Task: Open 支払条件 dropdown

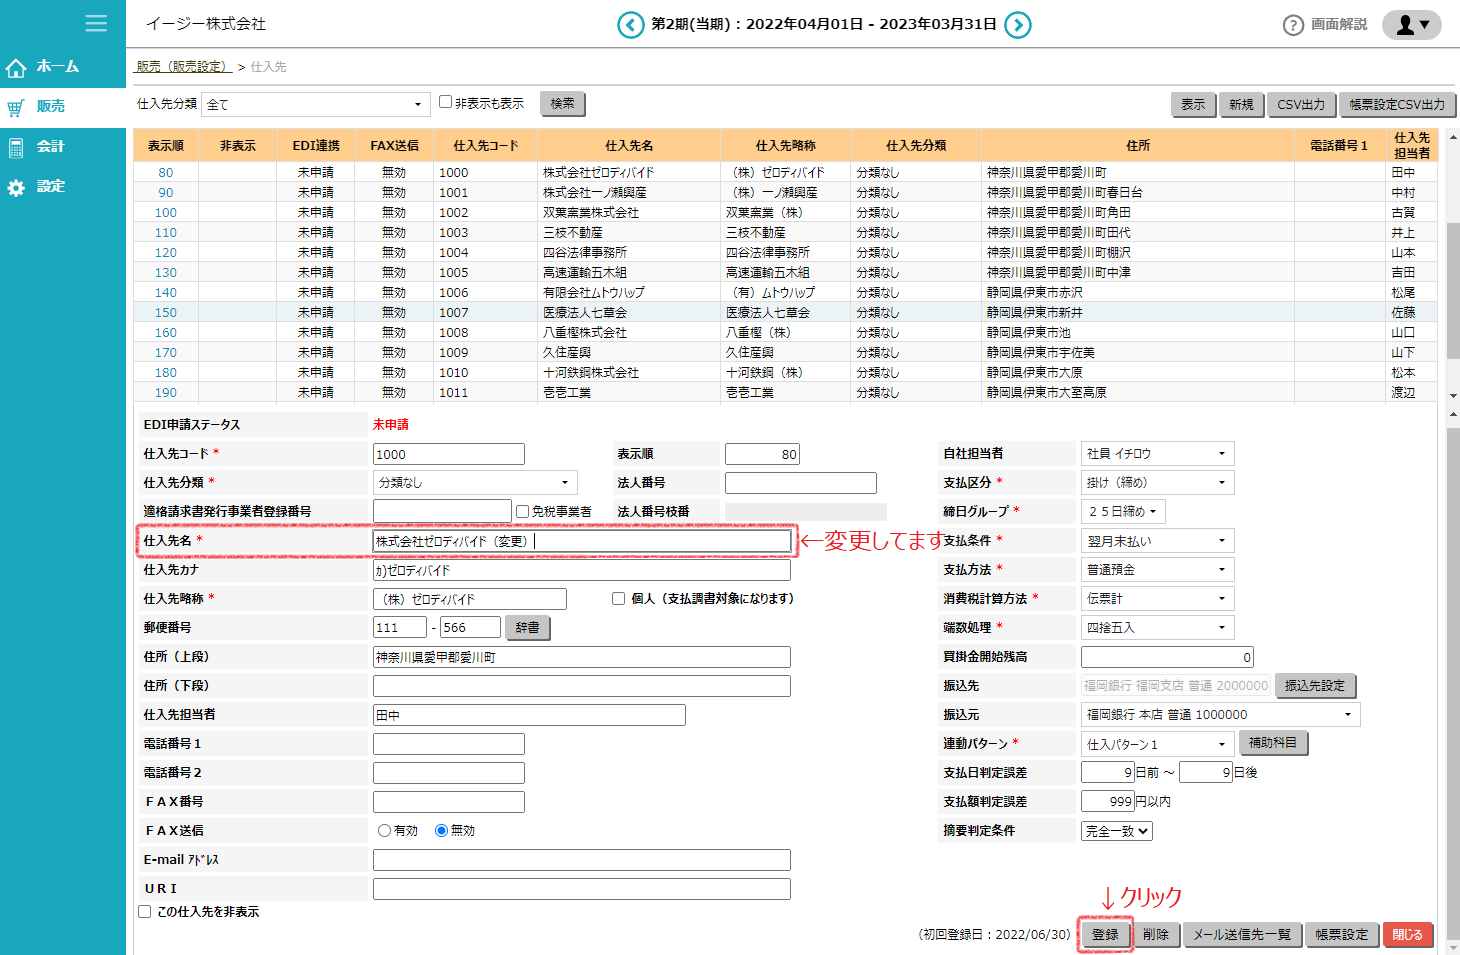Action: (1157, 540)
